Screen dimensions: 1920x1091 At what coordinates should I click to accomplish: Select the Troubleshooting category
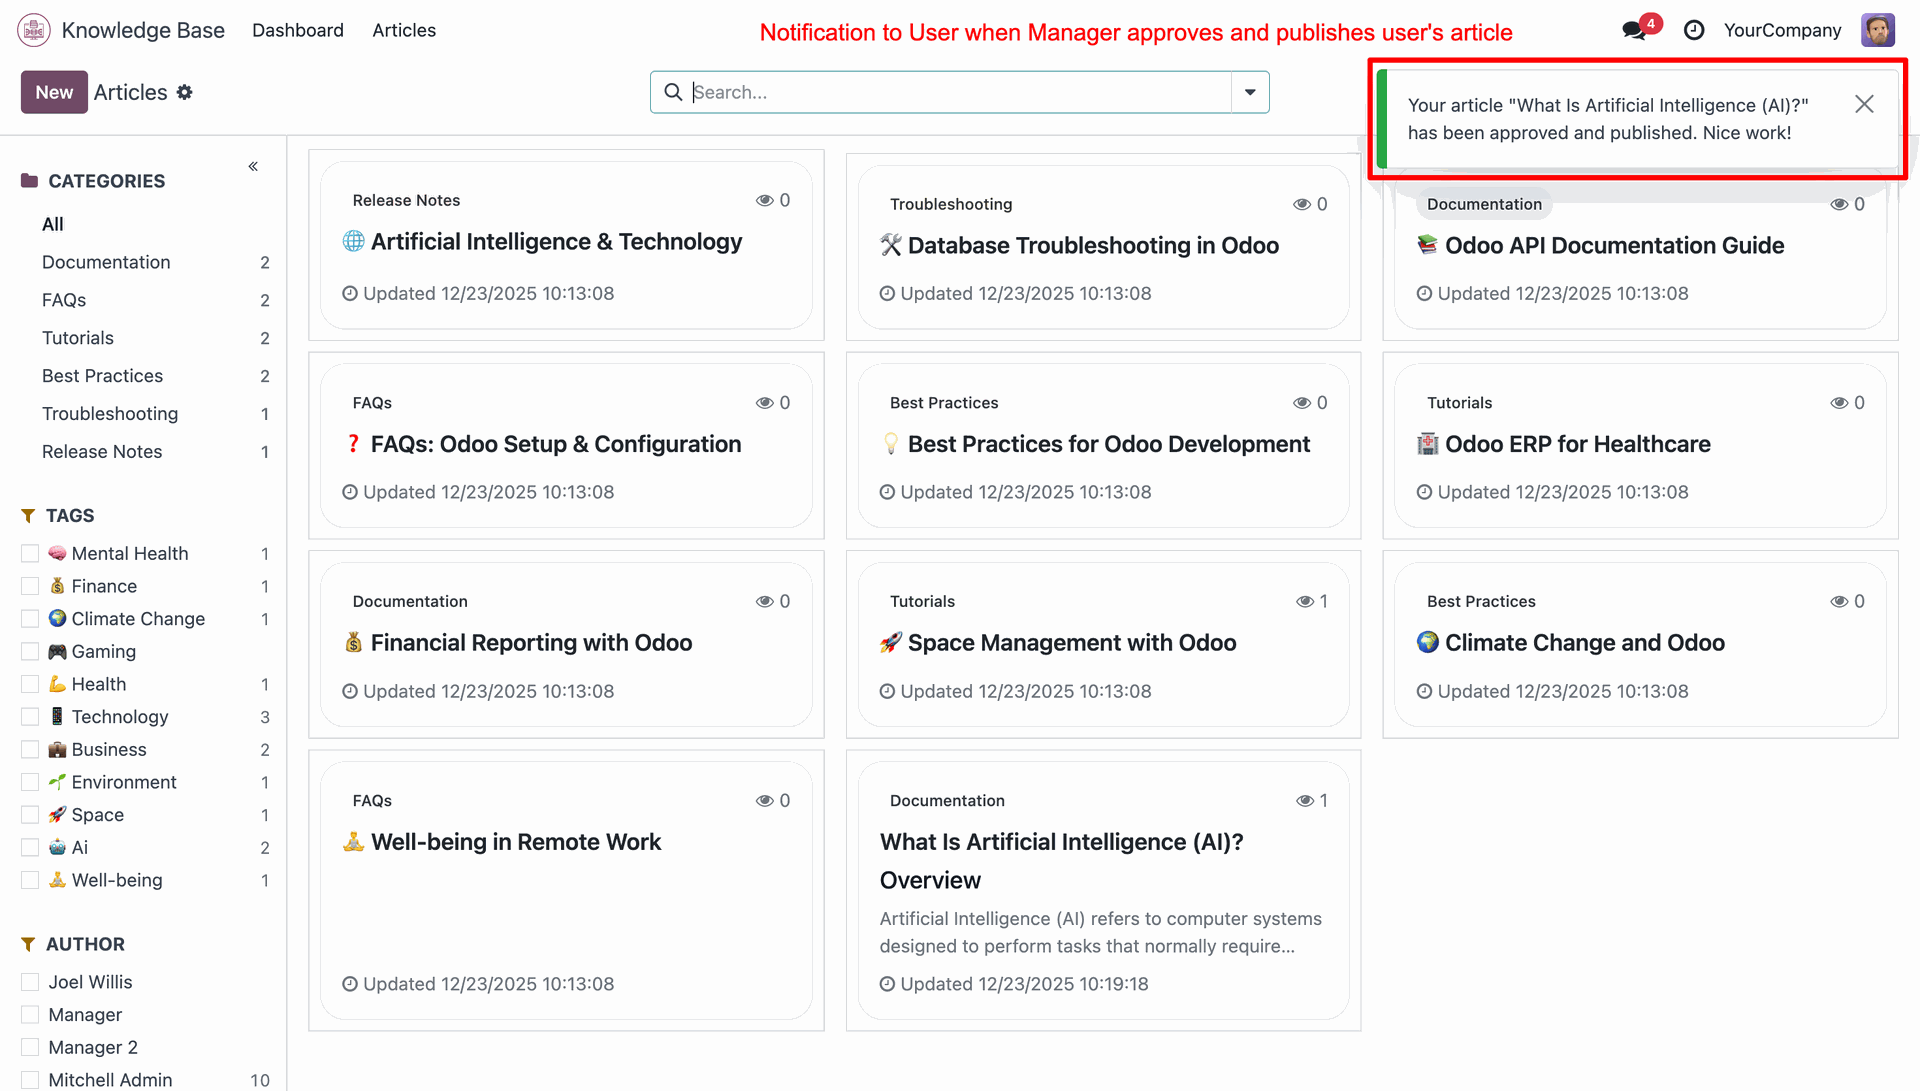pos(110,414)
